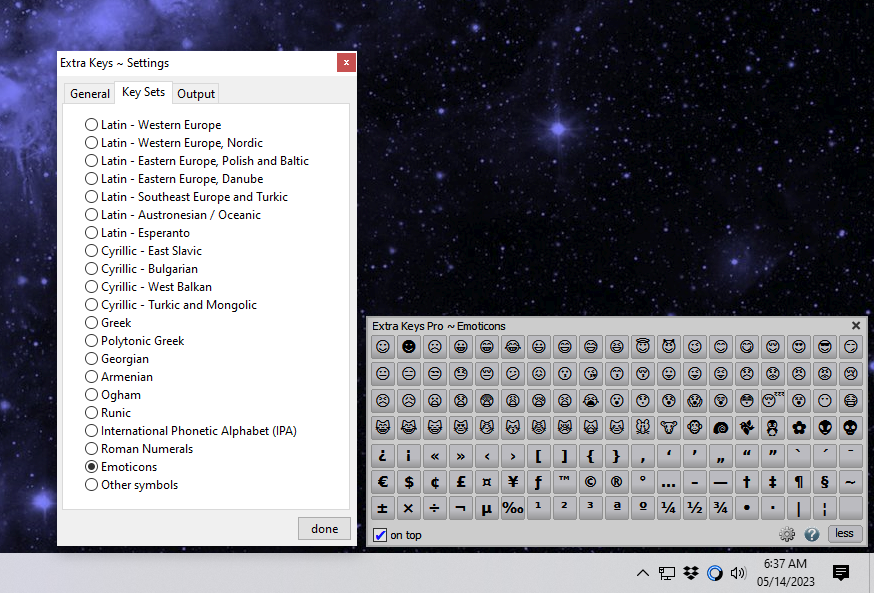Insert the devil horns smiley emoticon
Image resolution: width=874 pixels, height=593 pixels.
click(x=669, y=347)
